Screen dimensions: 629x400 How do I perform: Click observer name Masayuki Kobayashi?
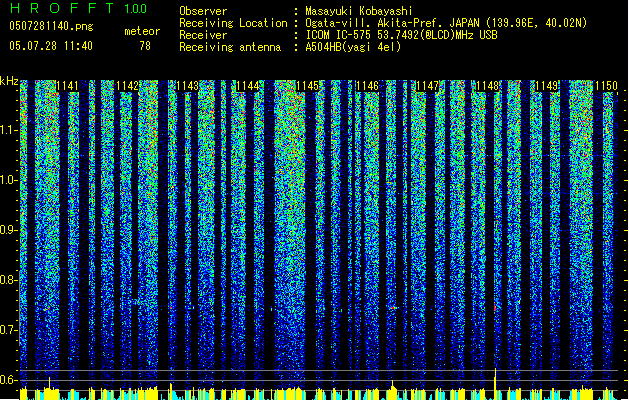[x=359, y=11]
